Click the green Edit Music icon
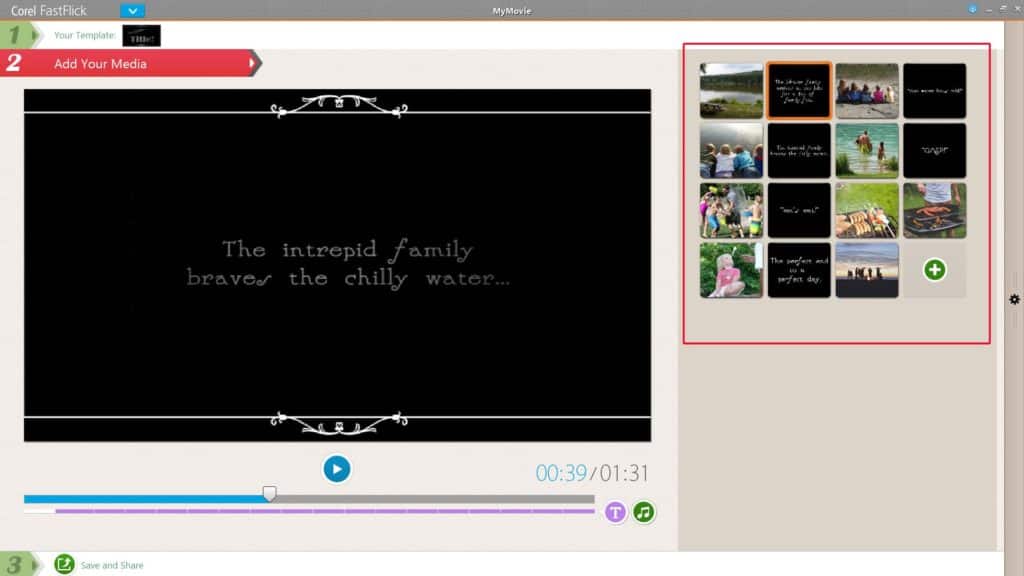 click(644, 513)
